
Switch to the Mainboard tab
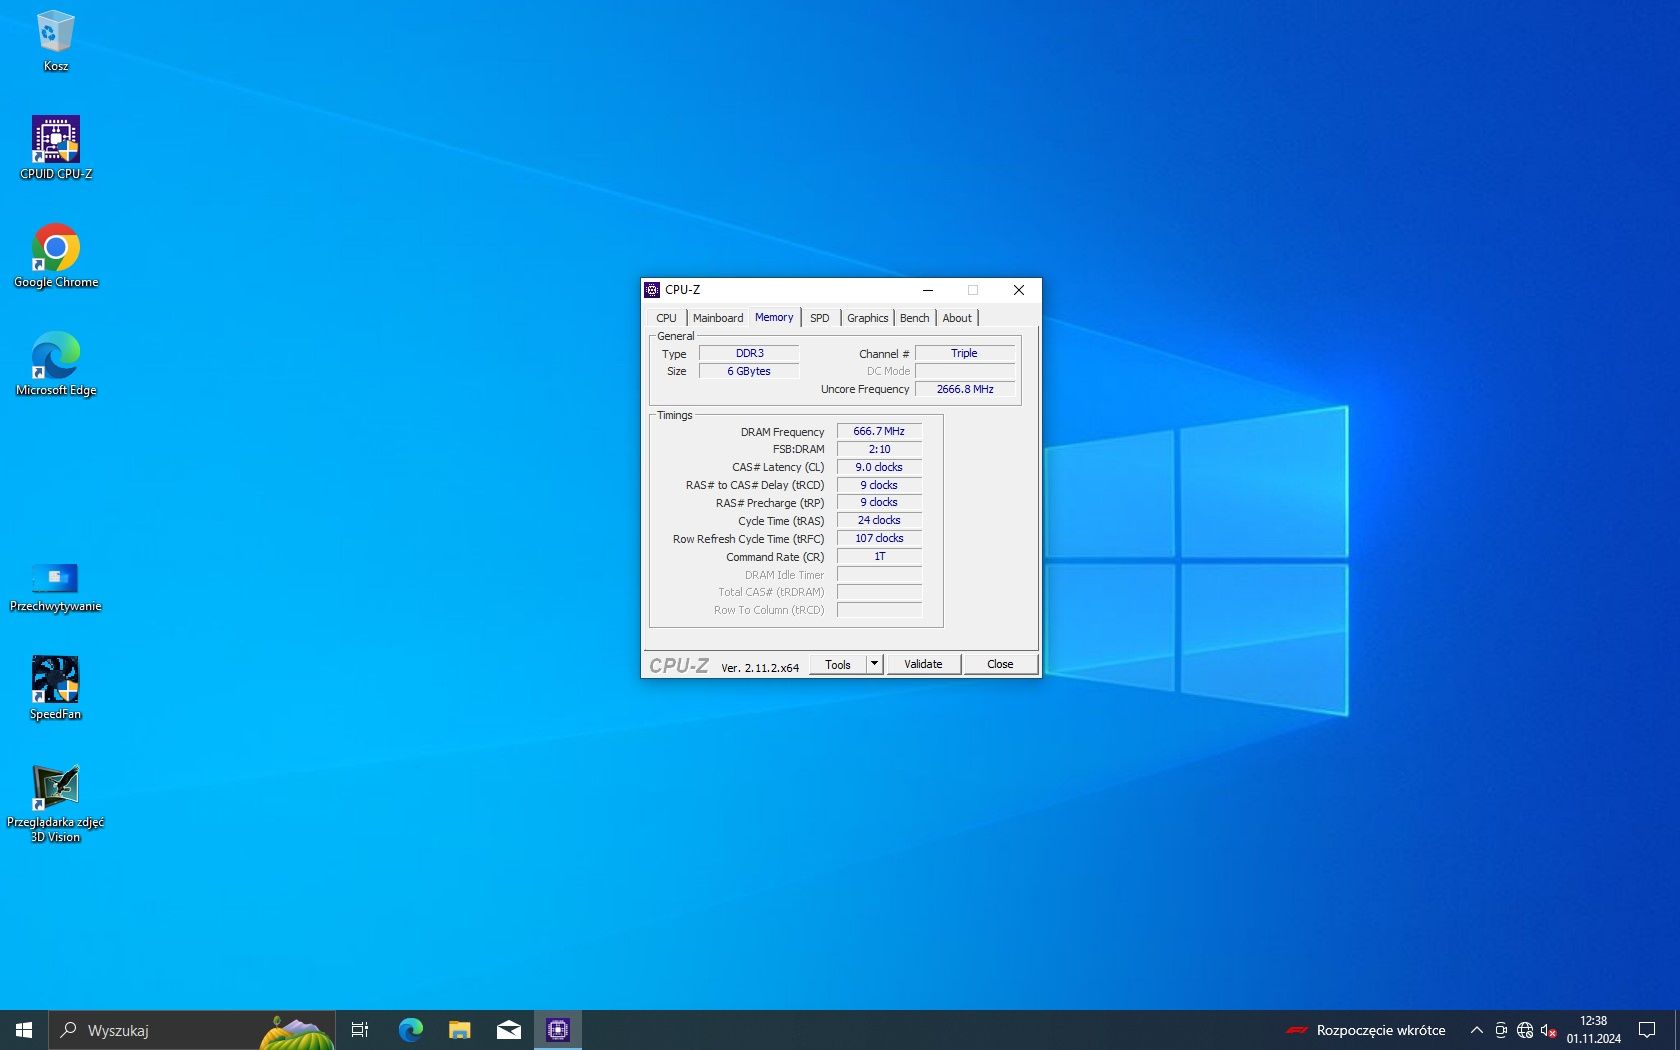[718, 318]
